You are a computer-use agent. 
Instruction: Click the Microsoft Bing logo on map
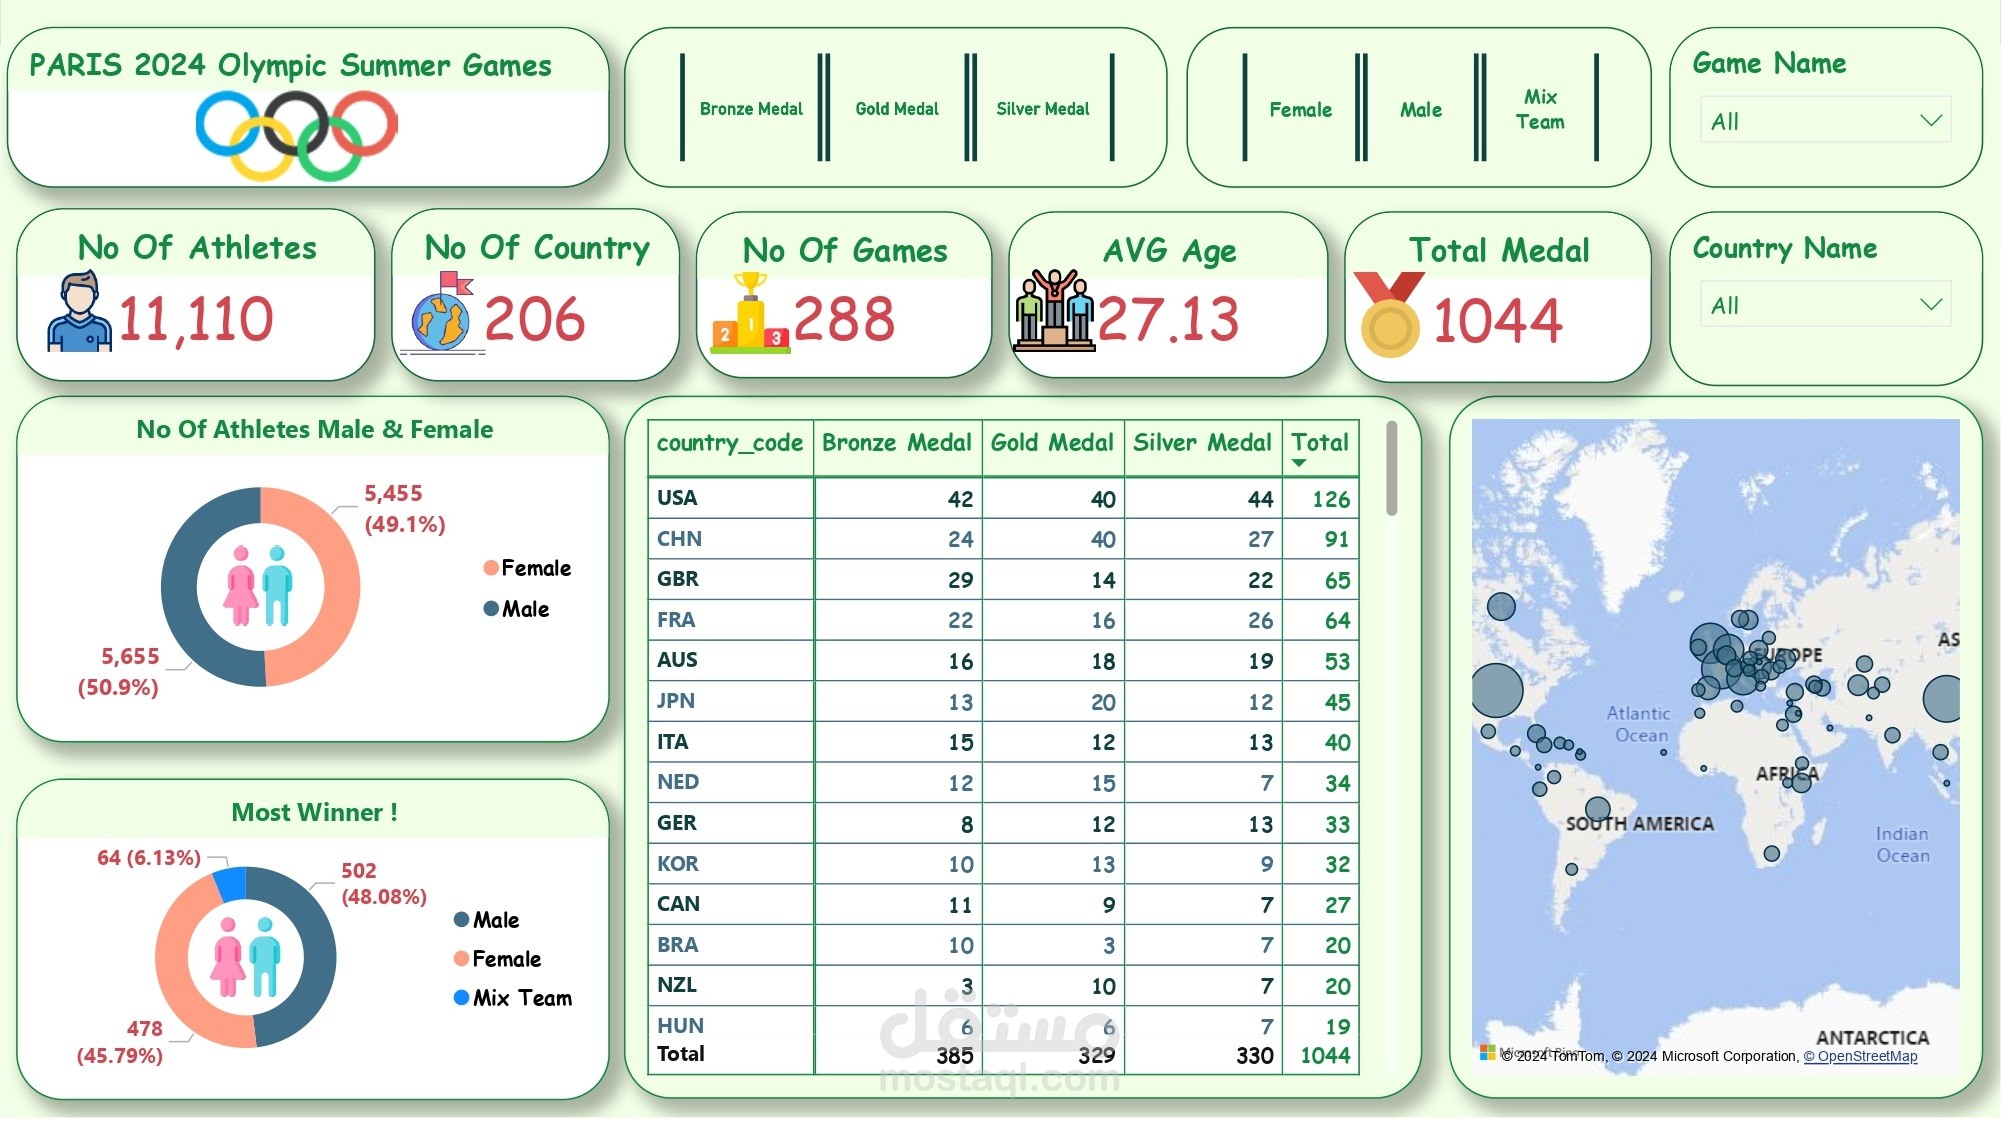(x=1488, y=1052)
